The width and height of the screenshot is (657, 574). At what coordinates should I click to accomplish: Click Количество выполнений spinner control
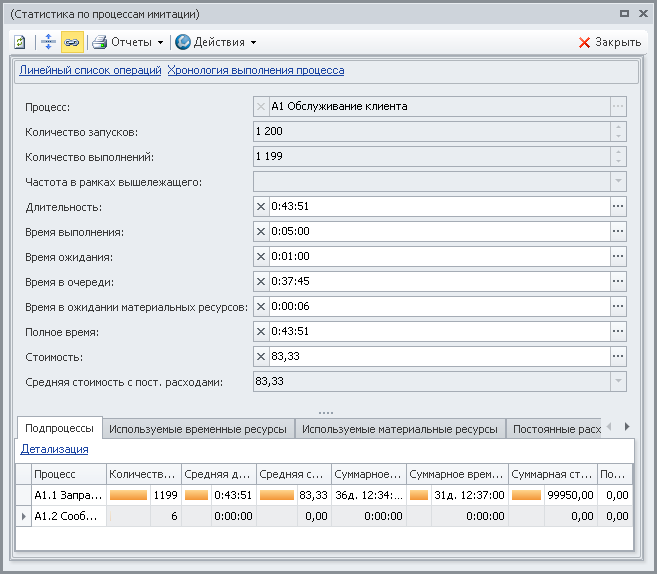point(618,156)
